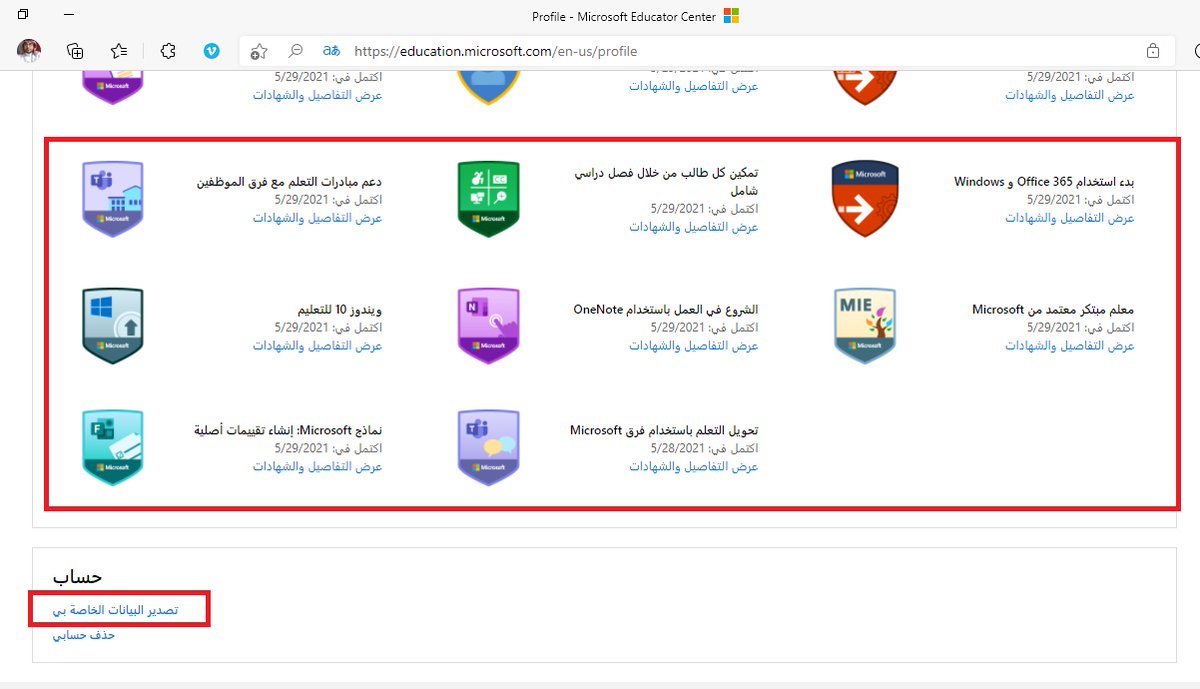
Task: Click title تمكين كل طالب من خلال فصل دراسي
Action: tap(667, 182)
